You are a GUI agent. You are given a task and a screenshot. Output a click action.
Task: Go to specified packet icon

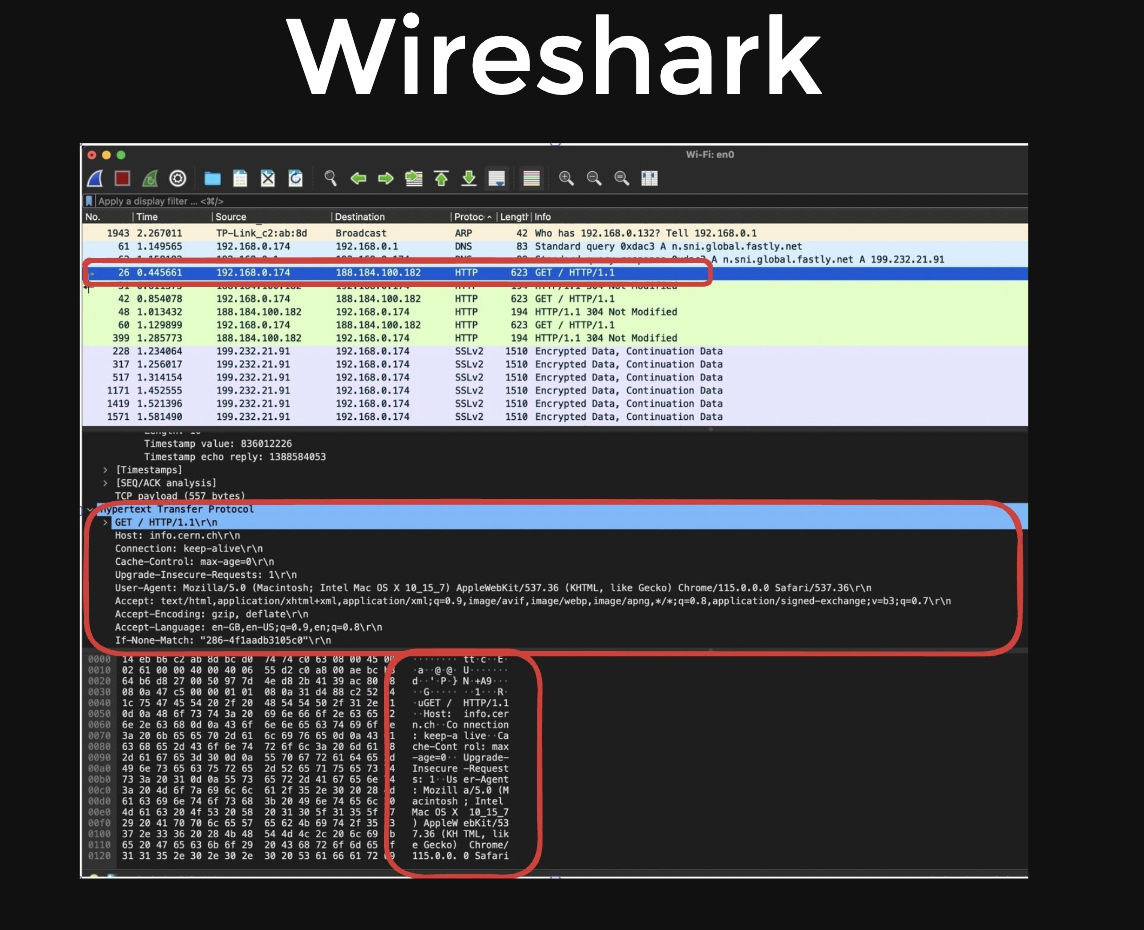414,179
